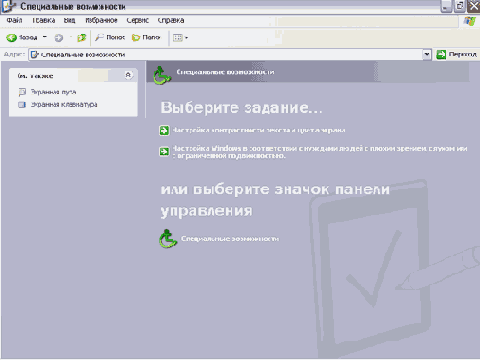Click the green Back arrow button
This screenshot has width=480, height=360.
click(x=12, y=38)
